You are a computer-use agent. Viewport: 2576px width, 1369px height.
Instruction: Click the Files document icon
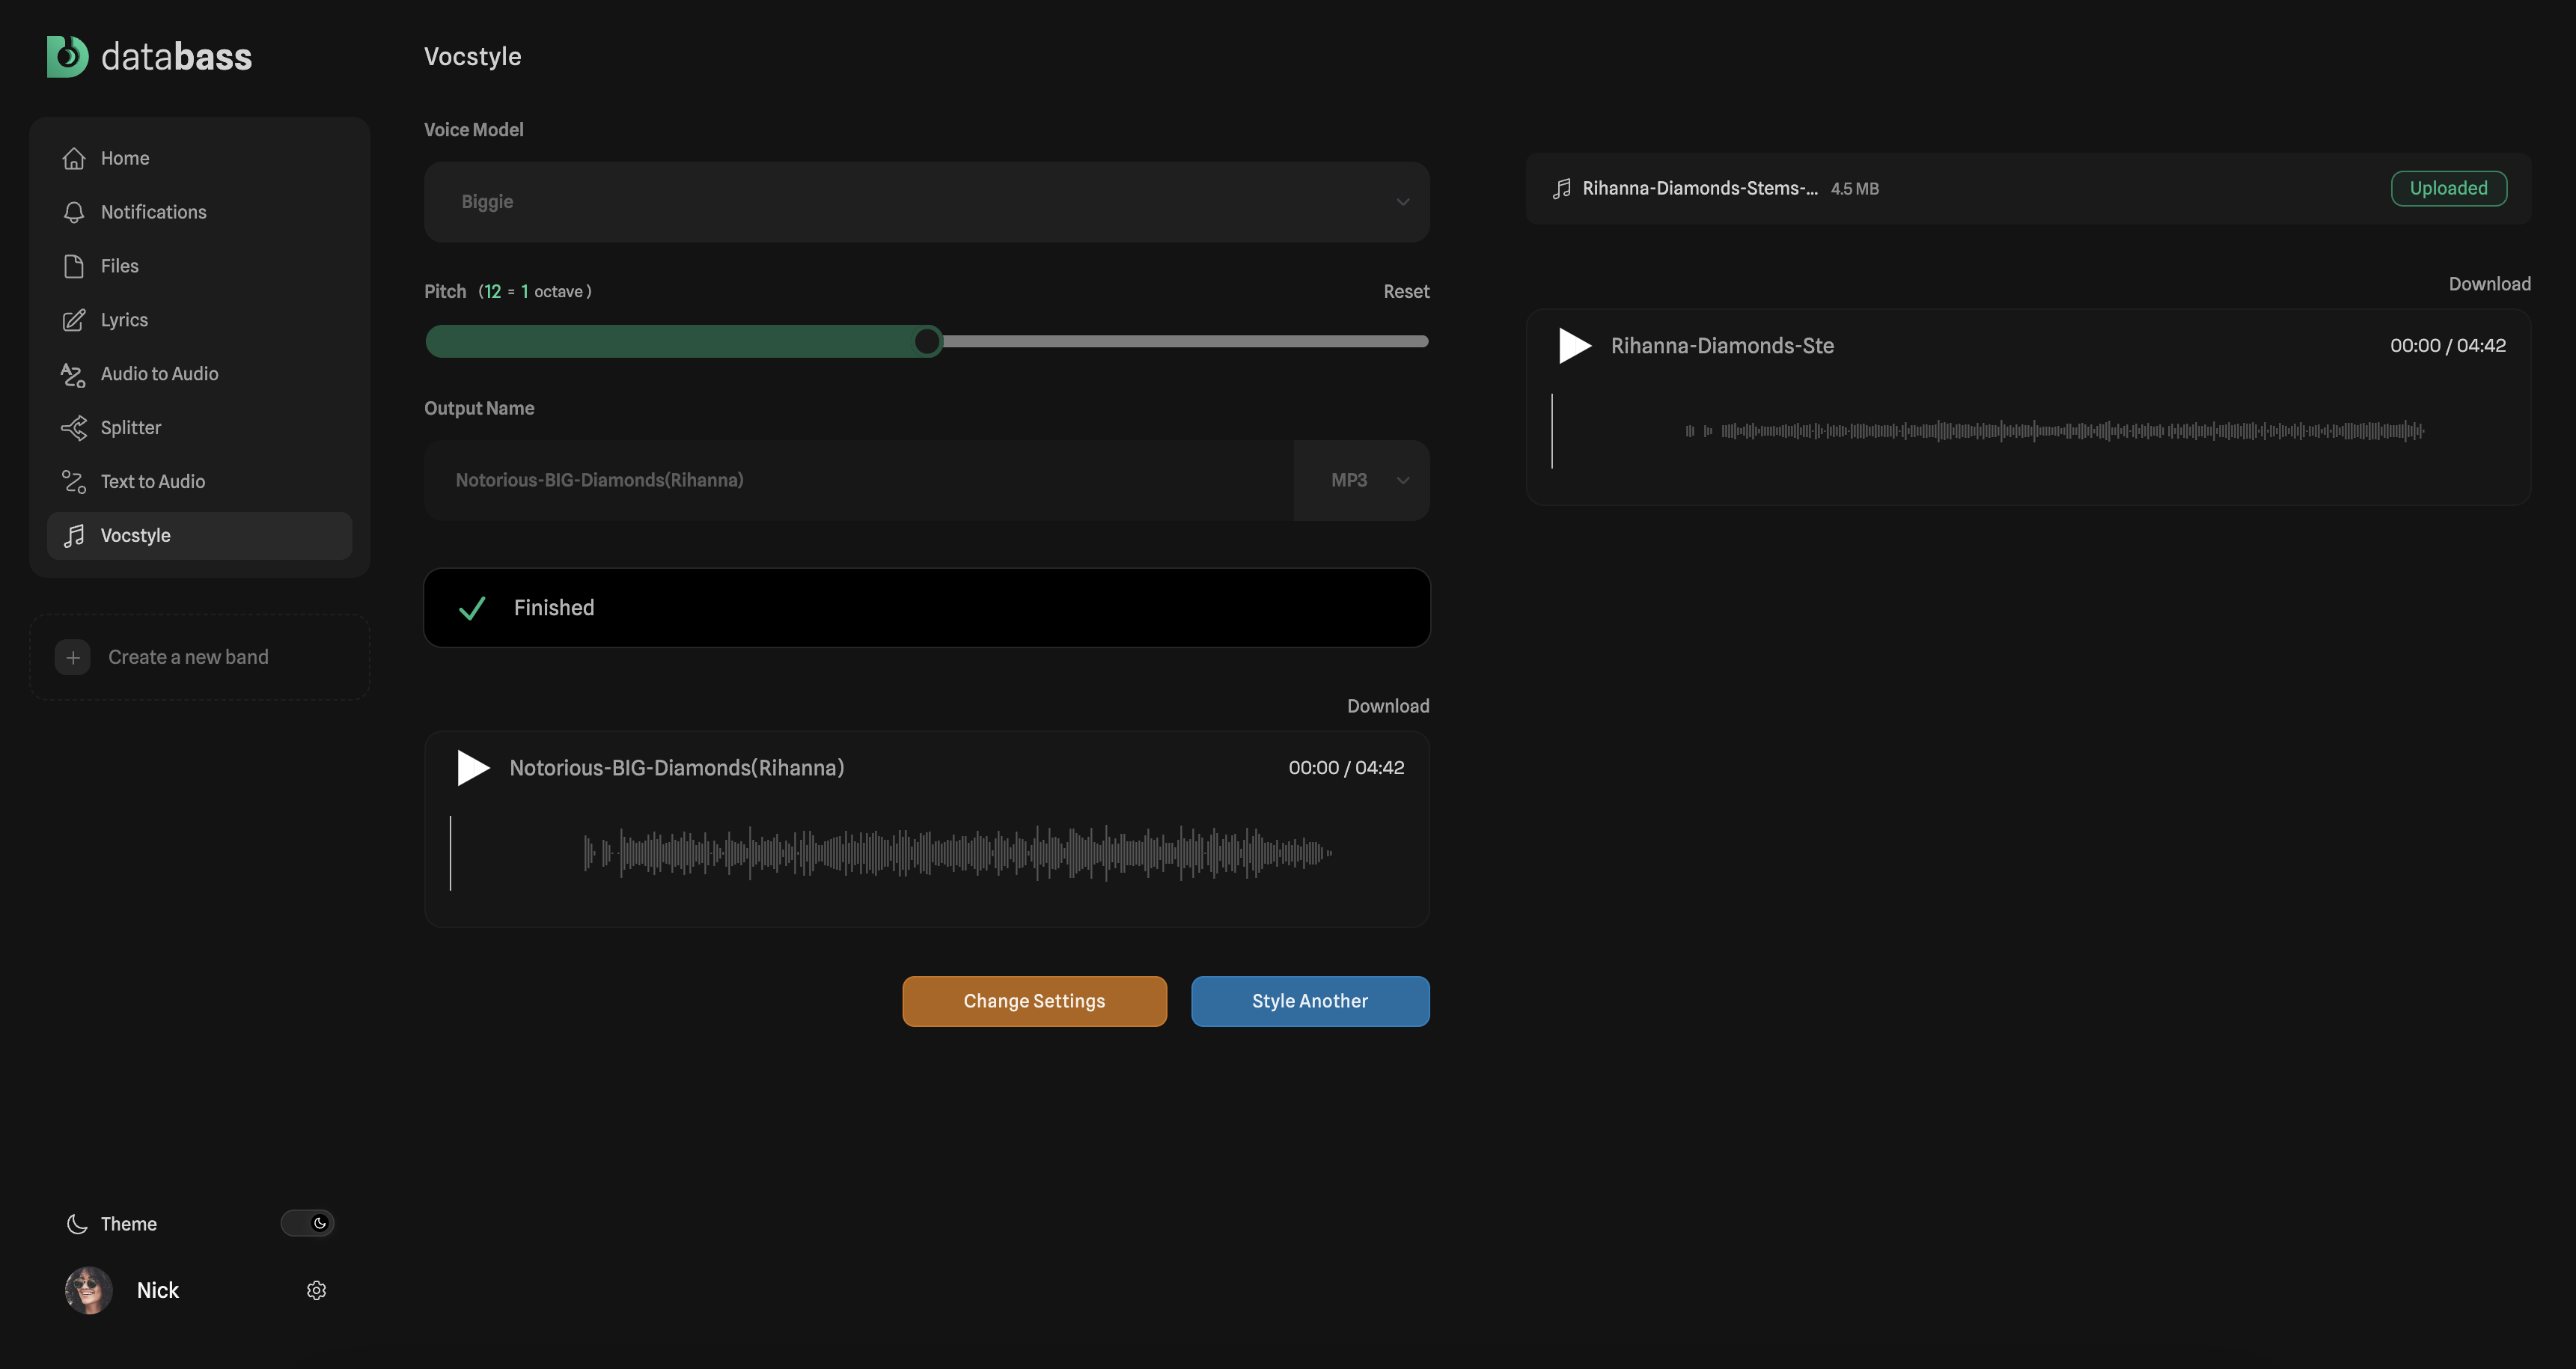point(74,266)
